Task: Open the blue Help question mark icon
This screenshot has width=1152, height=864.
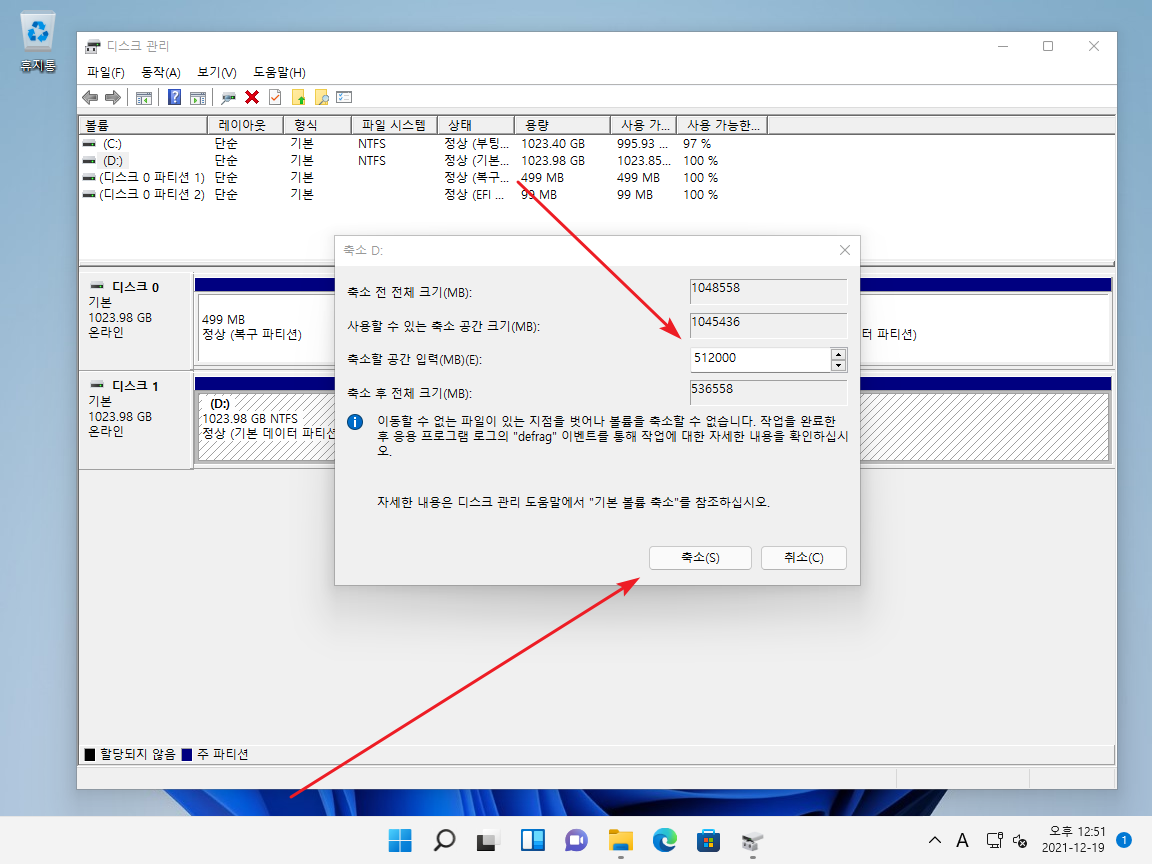Action: (174, 97)
